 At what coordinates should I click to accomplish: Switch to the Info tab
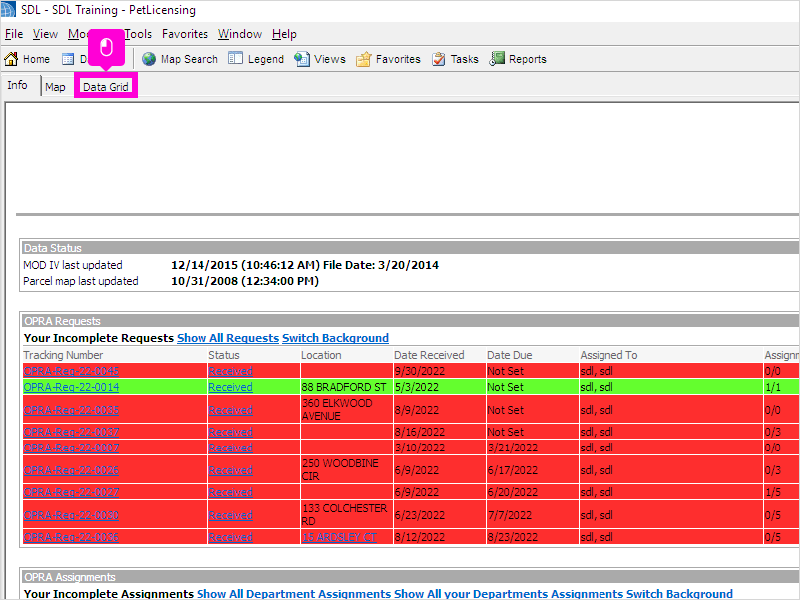17,85
